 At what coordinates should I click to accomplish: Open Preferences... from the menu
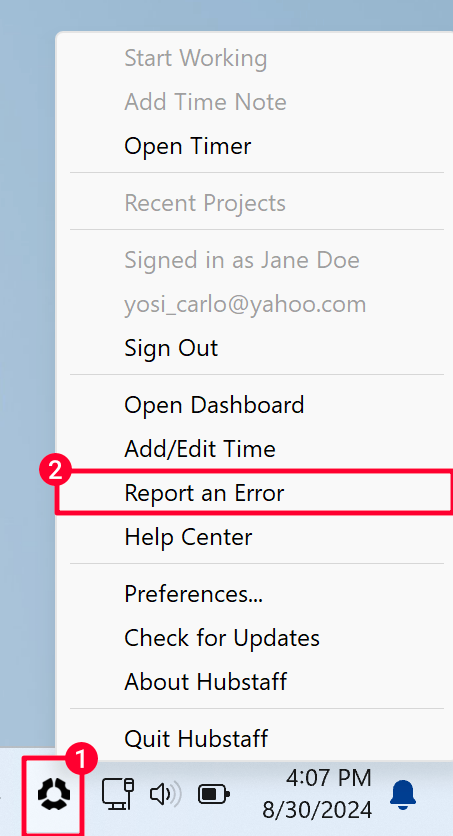[x=193, y=593]
